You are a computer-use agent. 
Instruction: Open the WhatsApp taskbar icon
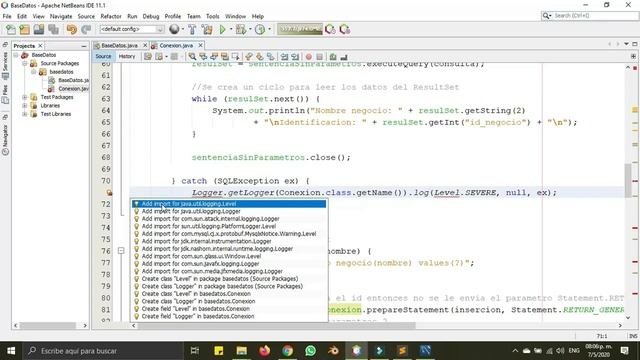311,351
